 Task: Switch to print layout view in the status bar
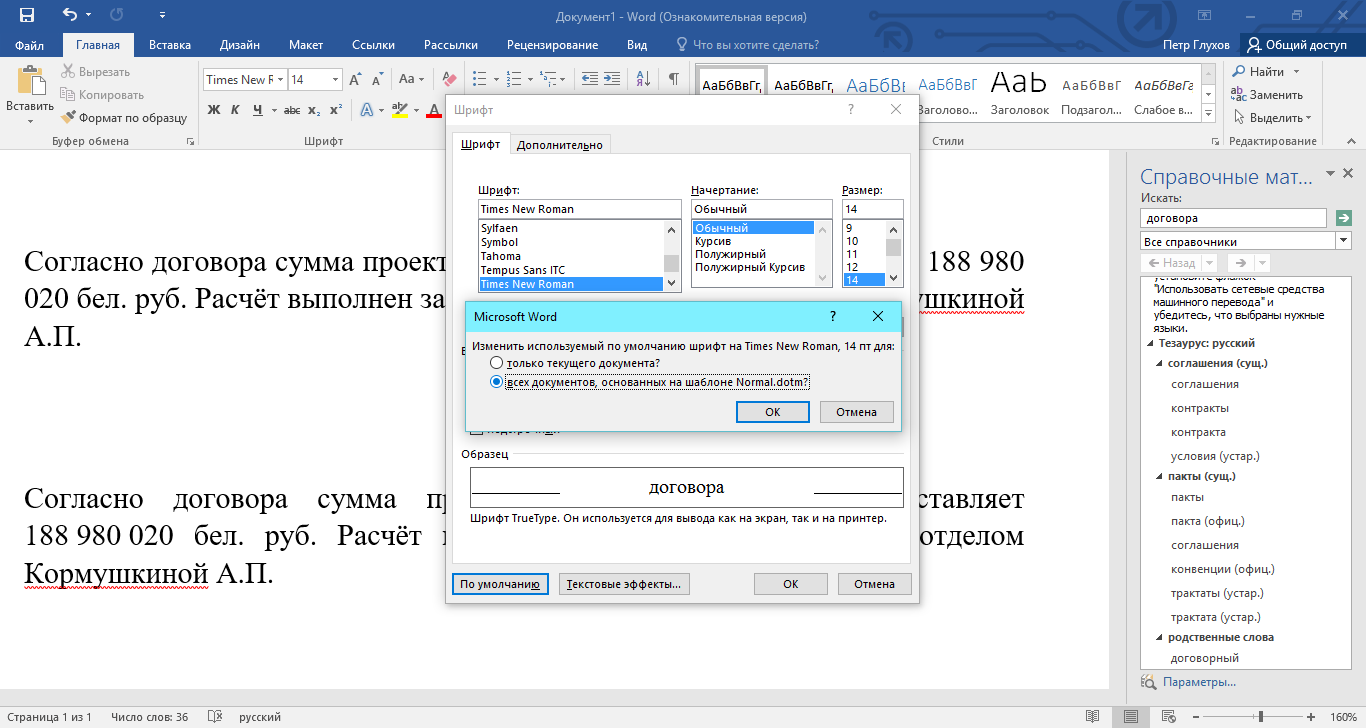coord(1130,717)
